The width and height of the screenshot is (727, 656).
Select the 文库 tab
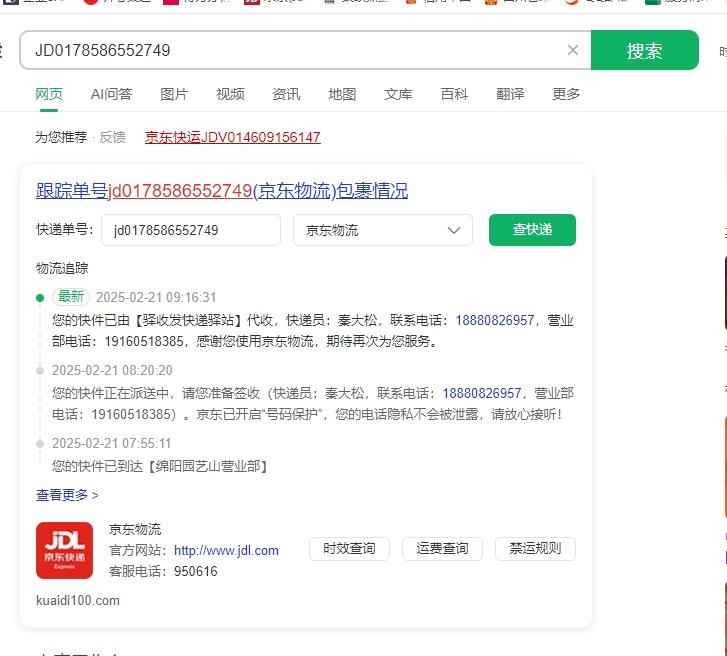[x=398, y=94]
